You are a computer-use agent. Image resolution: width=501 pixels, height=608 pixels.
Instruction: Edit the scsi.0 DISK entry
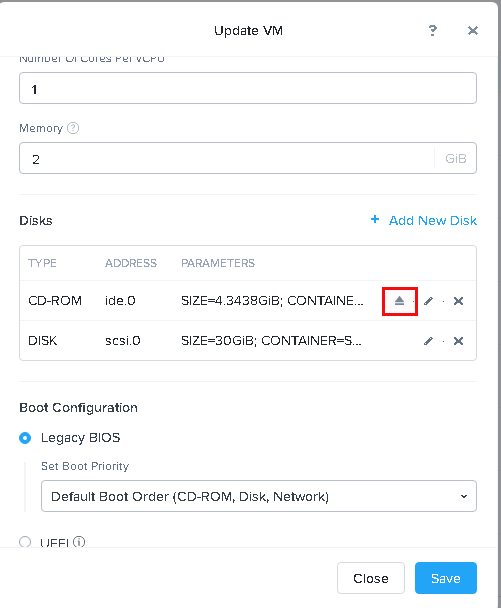(428, 341)
